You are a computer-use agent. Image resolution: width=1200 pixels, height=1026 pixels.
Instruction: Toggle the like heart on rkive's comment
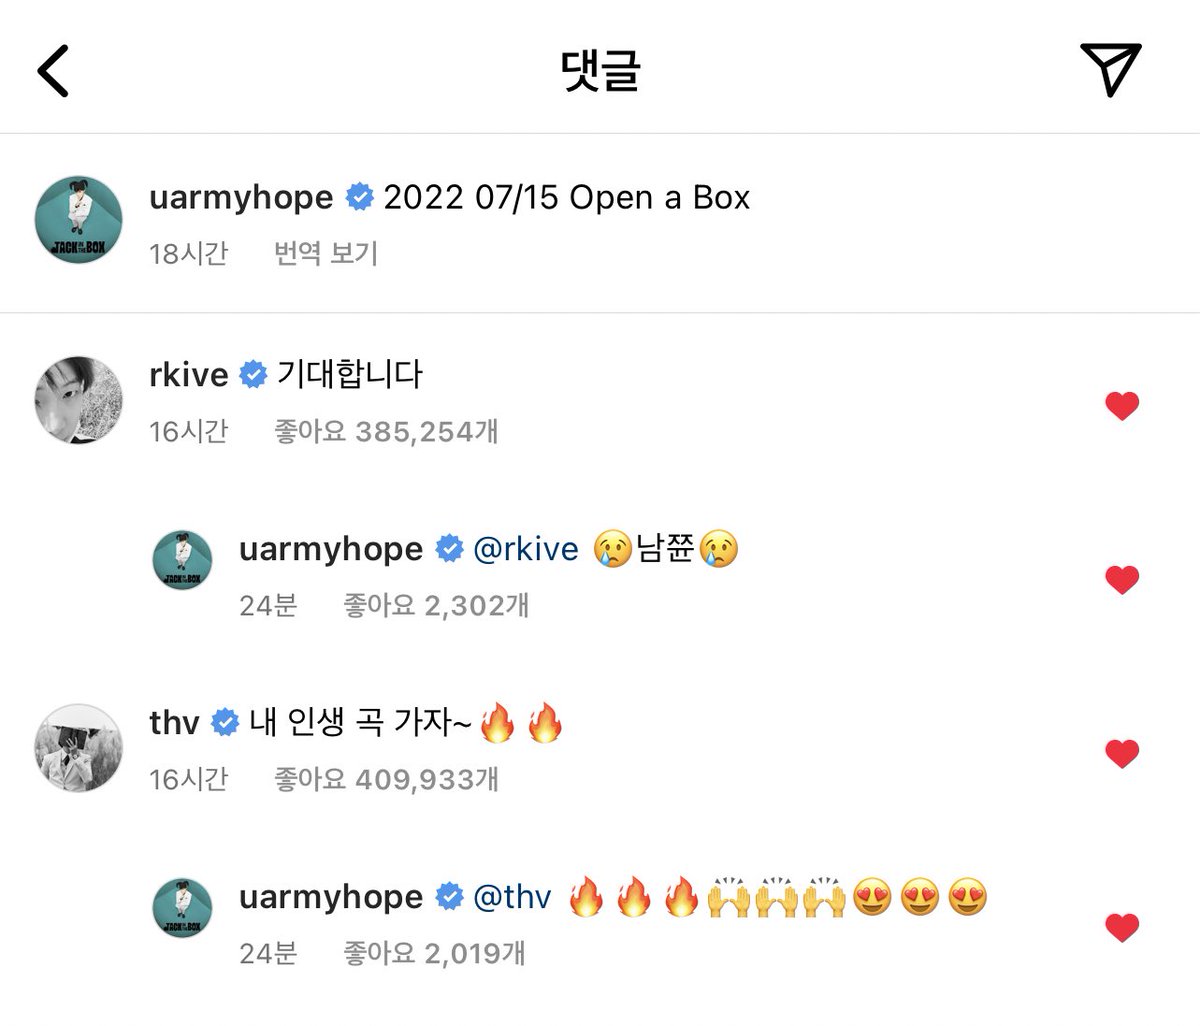pyautogui.click(x=1122, y=406)
